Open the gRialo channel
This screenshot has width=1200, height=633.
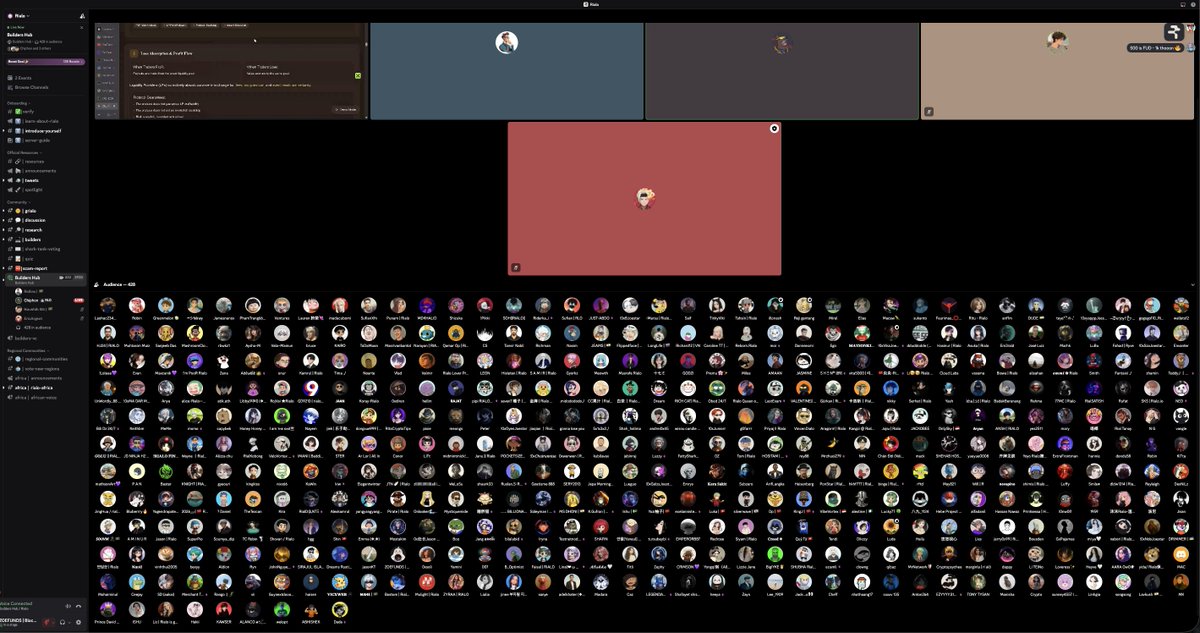tap(45, 210)
